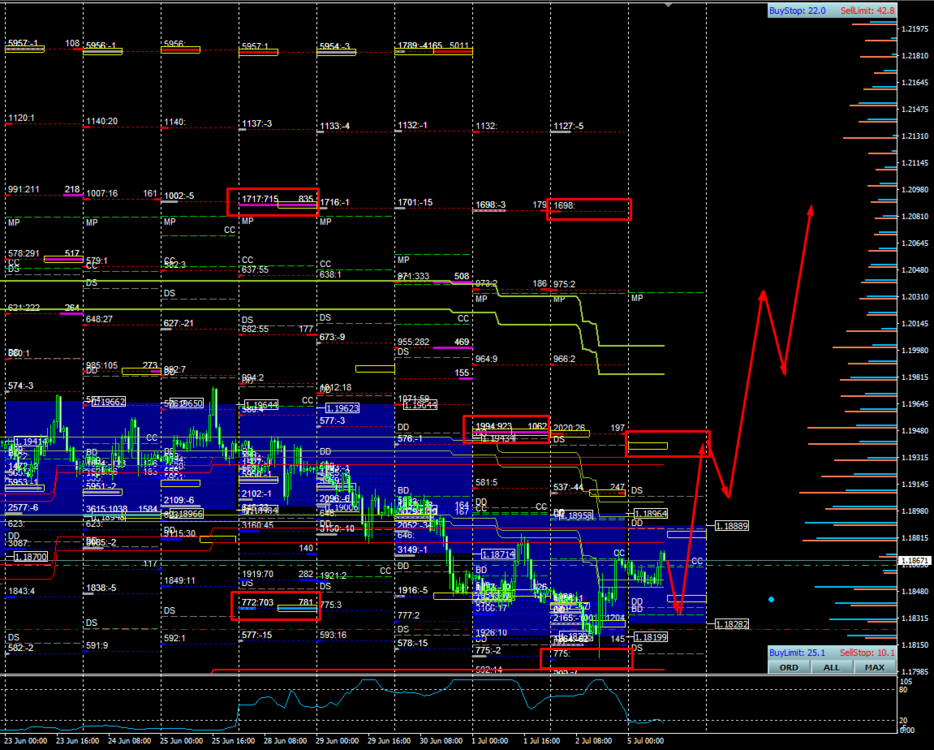Select the 1.18199 level label
The height and width of the screenshot is (750, 934).
click(651, 637)
